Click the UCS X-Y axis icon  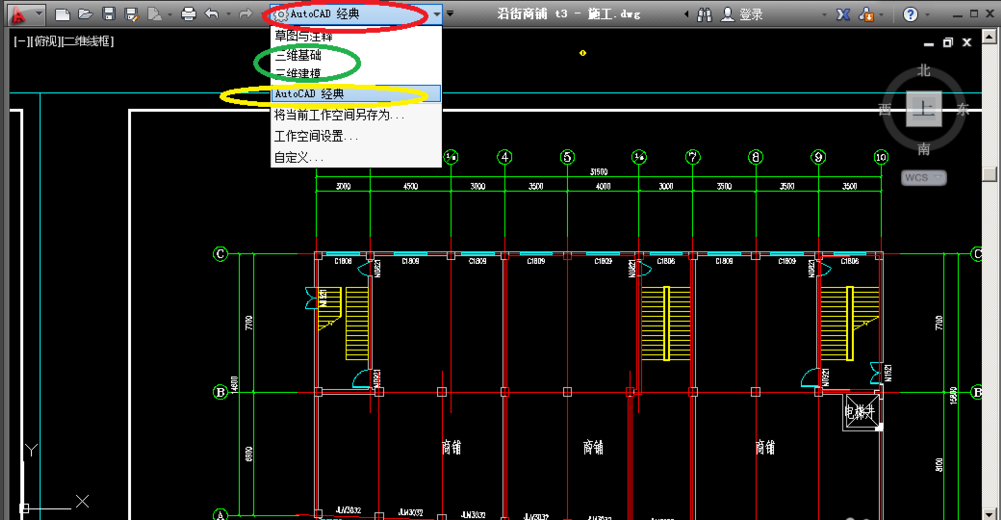[54, 479]
